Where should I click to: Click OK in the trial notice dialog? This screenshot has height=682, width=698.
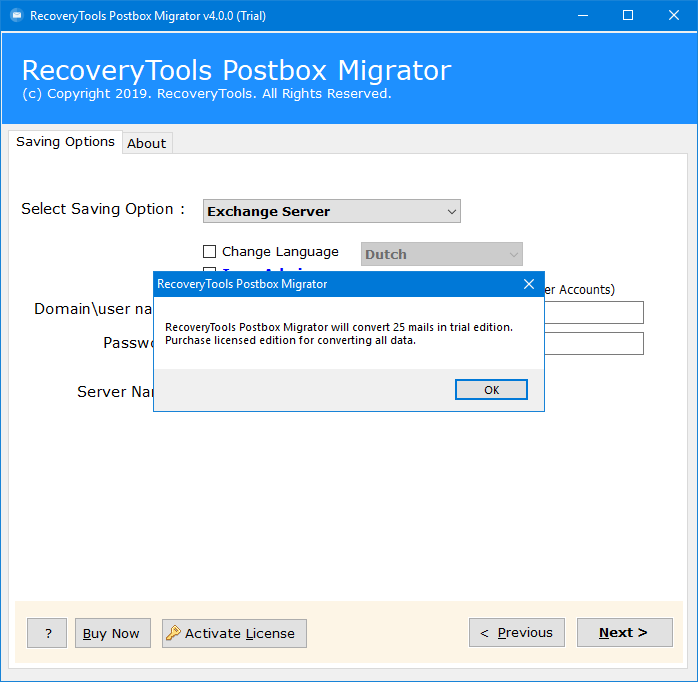pyautogui.click(x=491, y=390)
